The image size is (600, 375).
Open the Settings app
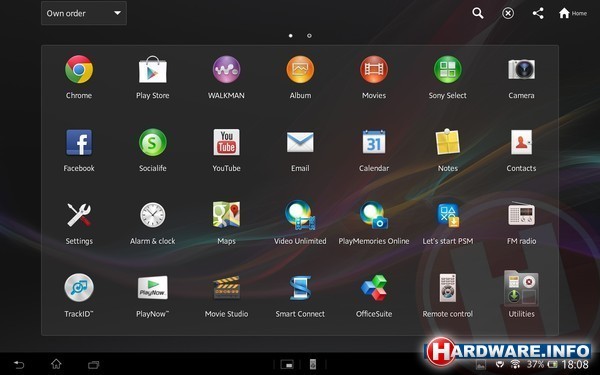tap(79, 215)
